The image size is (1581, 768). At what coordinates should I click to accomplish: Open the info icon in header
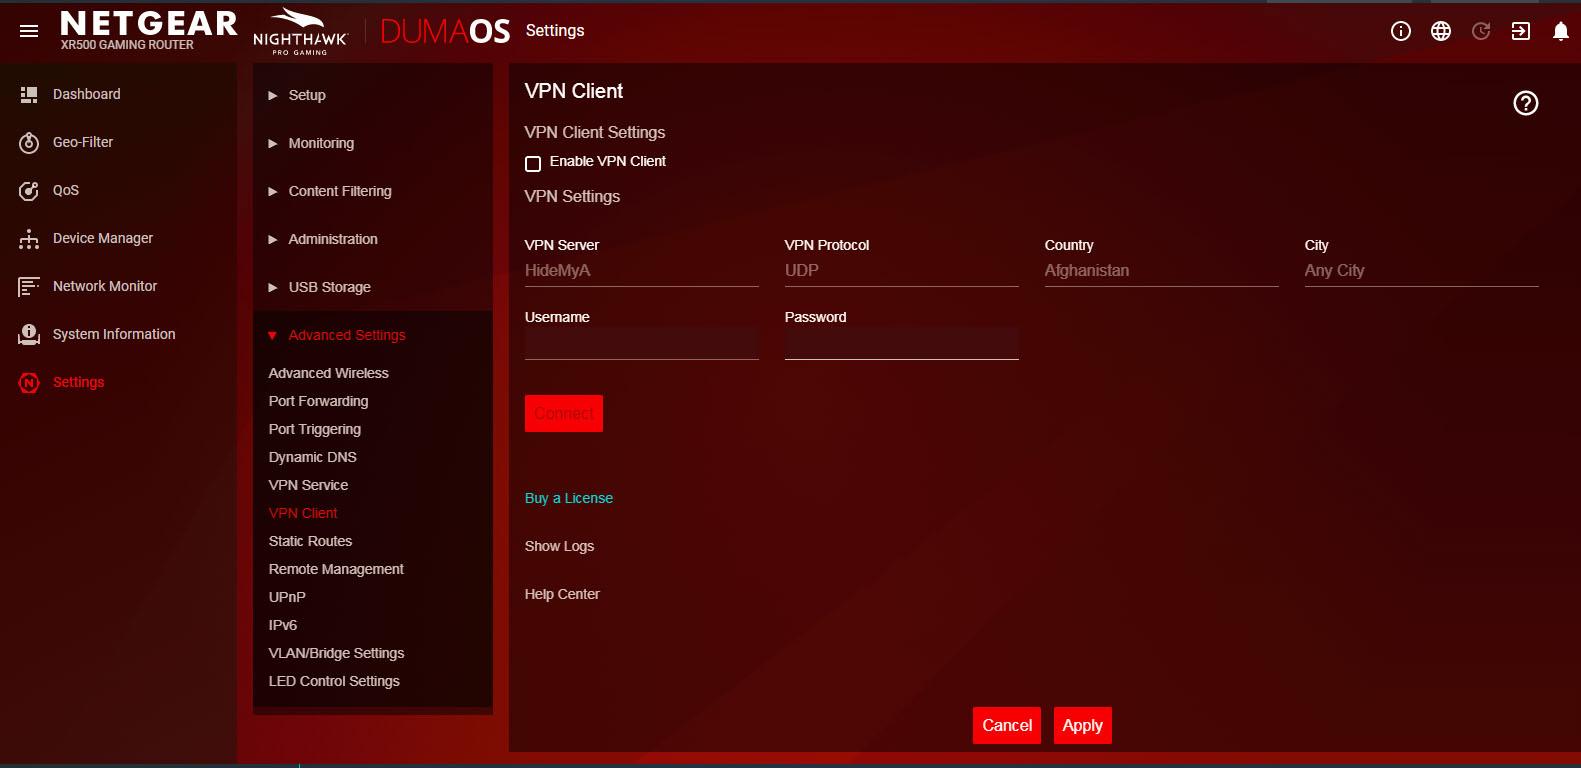[1401, 31]
